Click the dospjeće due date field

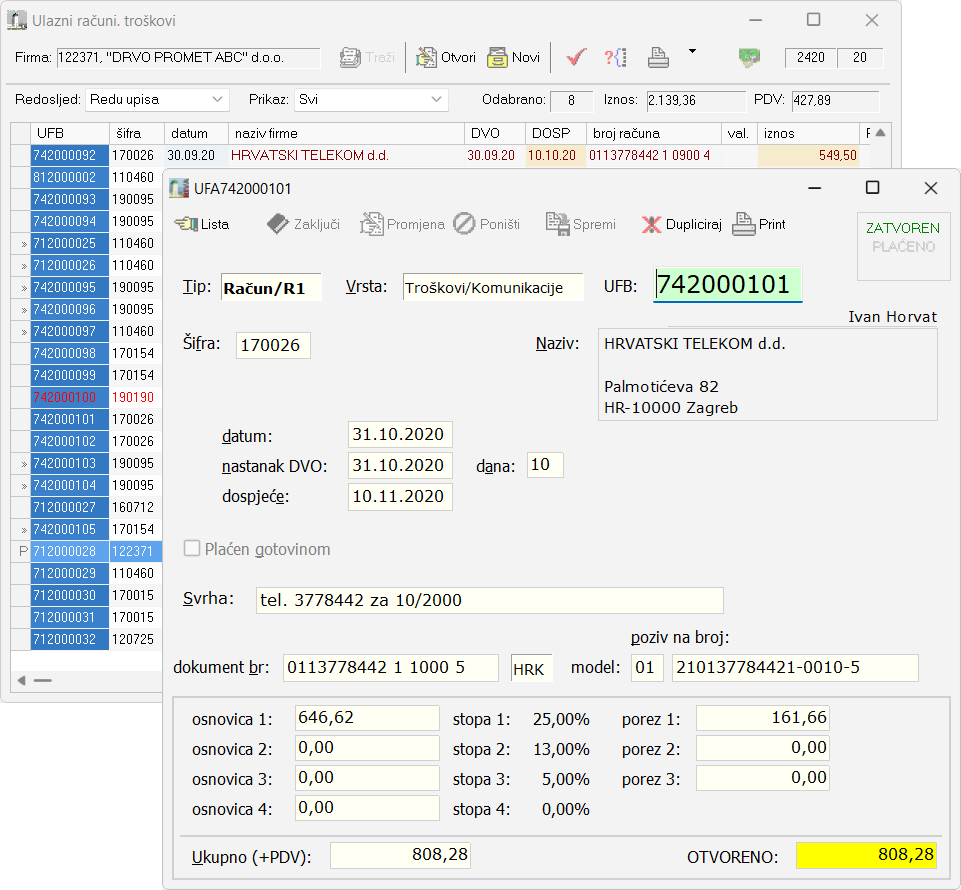point(400,496)
